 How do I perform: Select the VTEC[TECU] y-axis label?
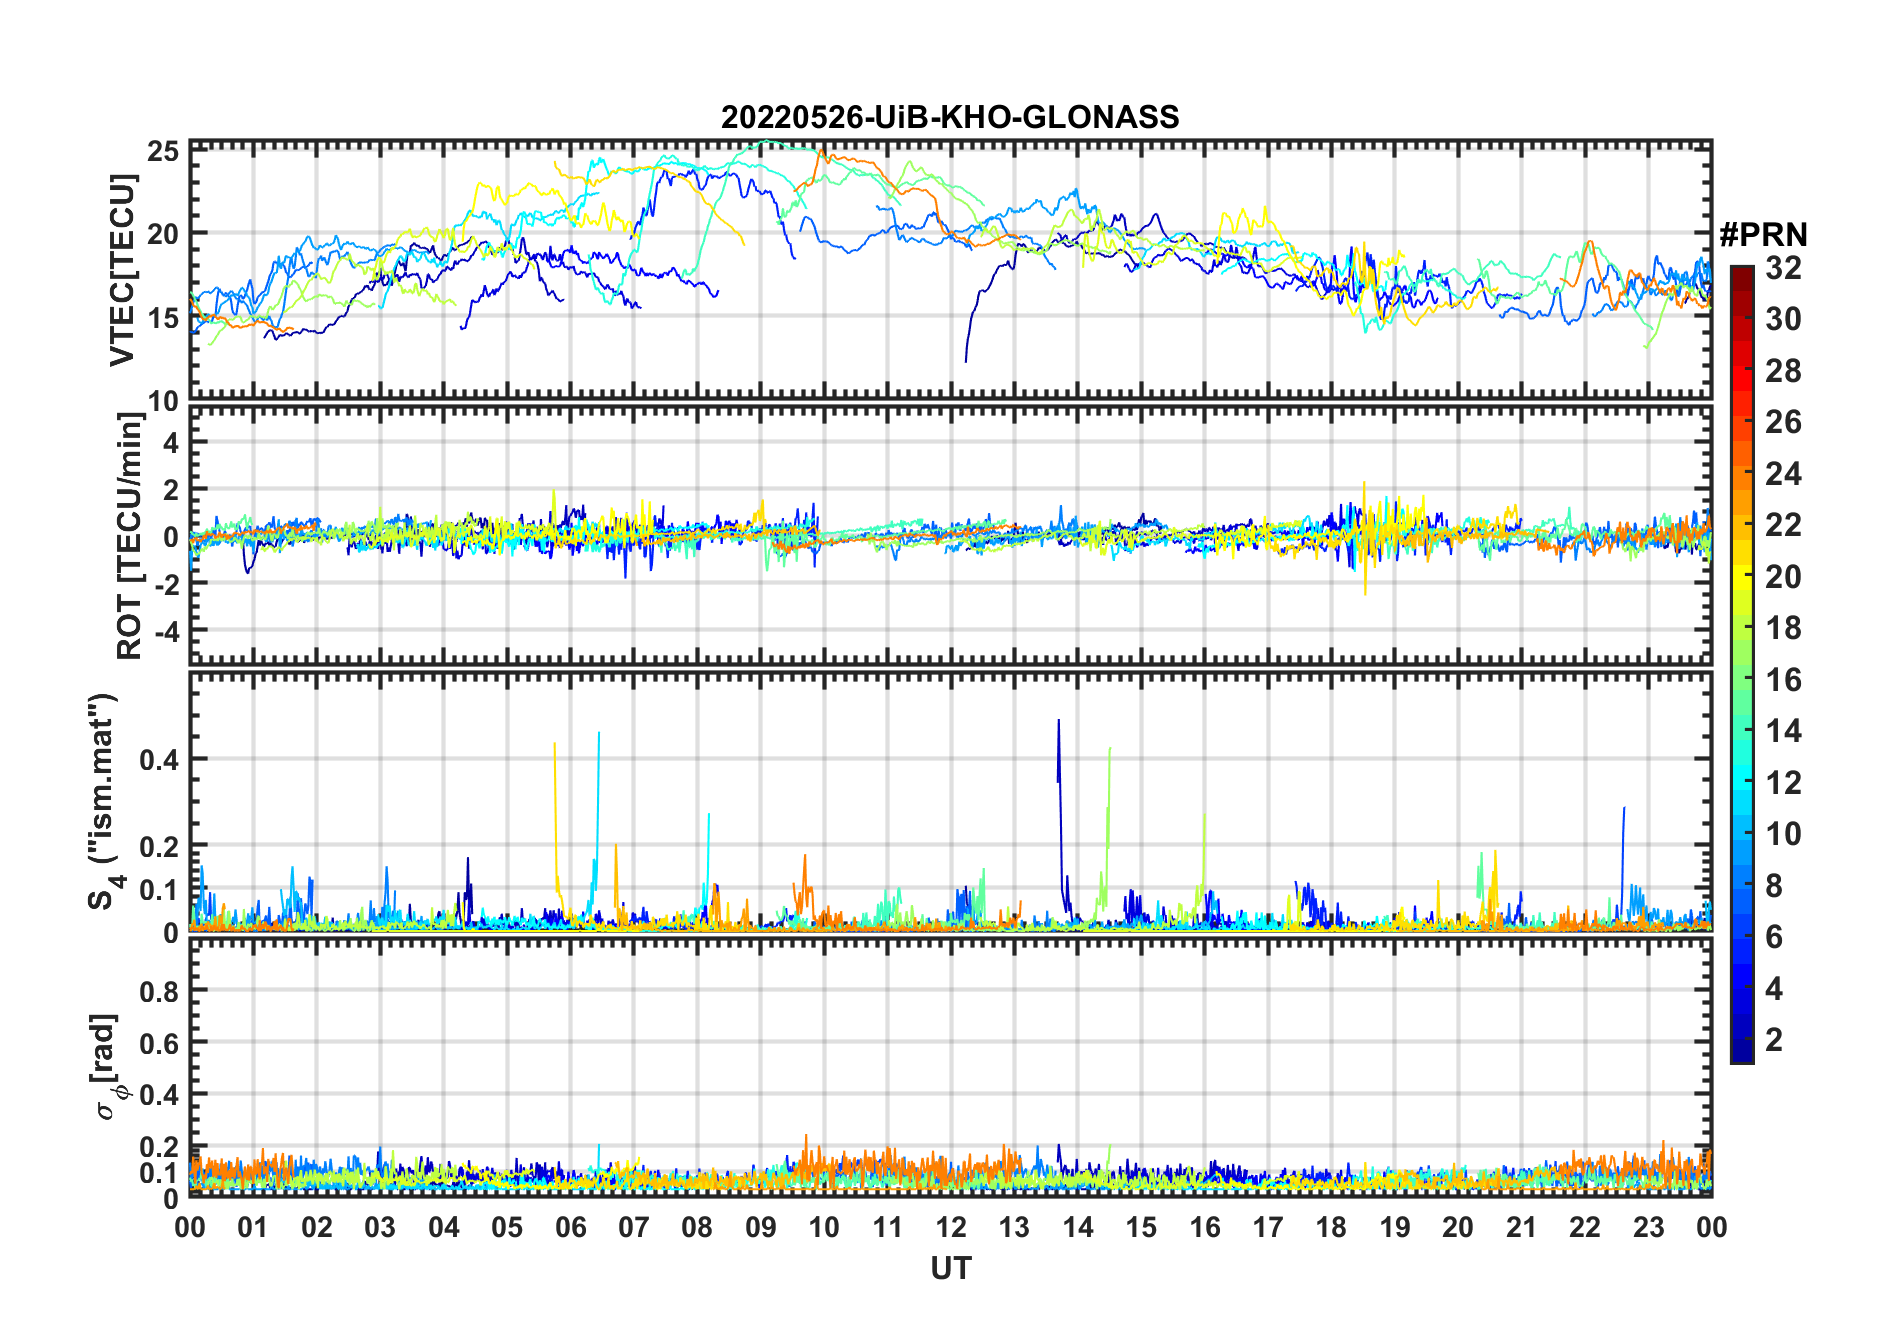[122, 270]
